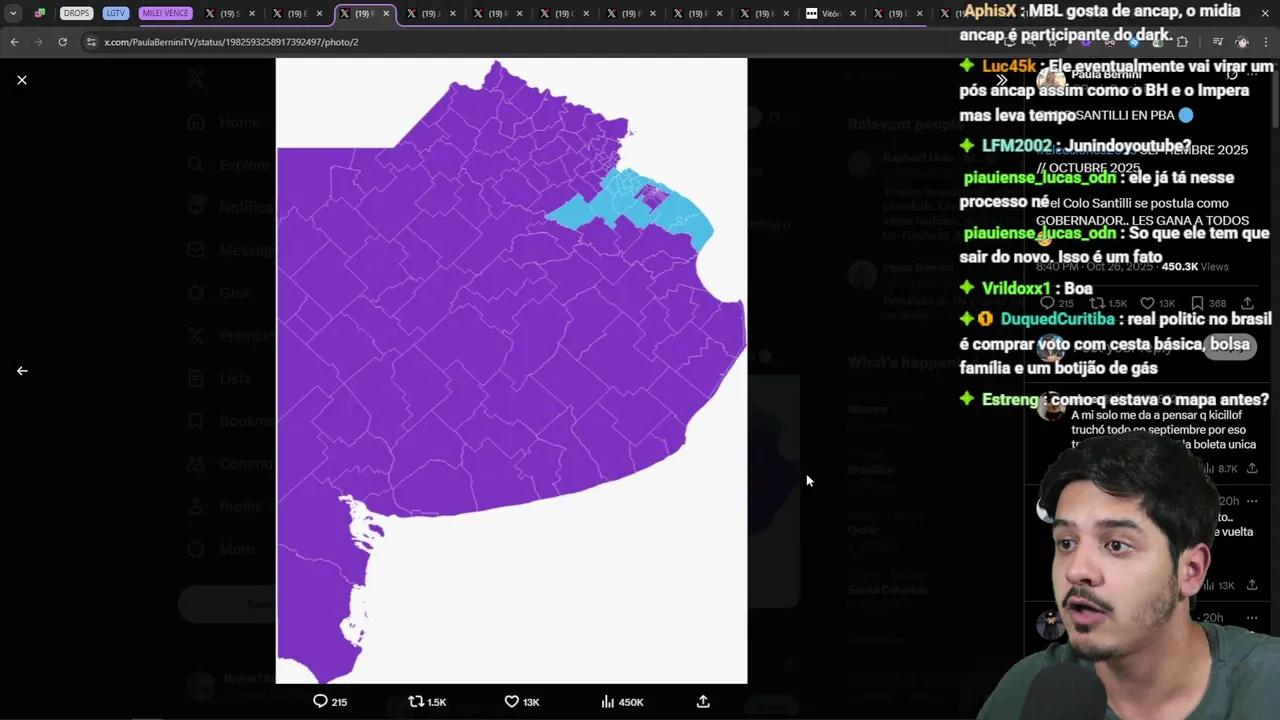1280x720 pixels.
Task: Repost icon showing 1.5K below the map
Action: 416,702
